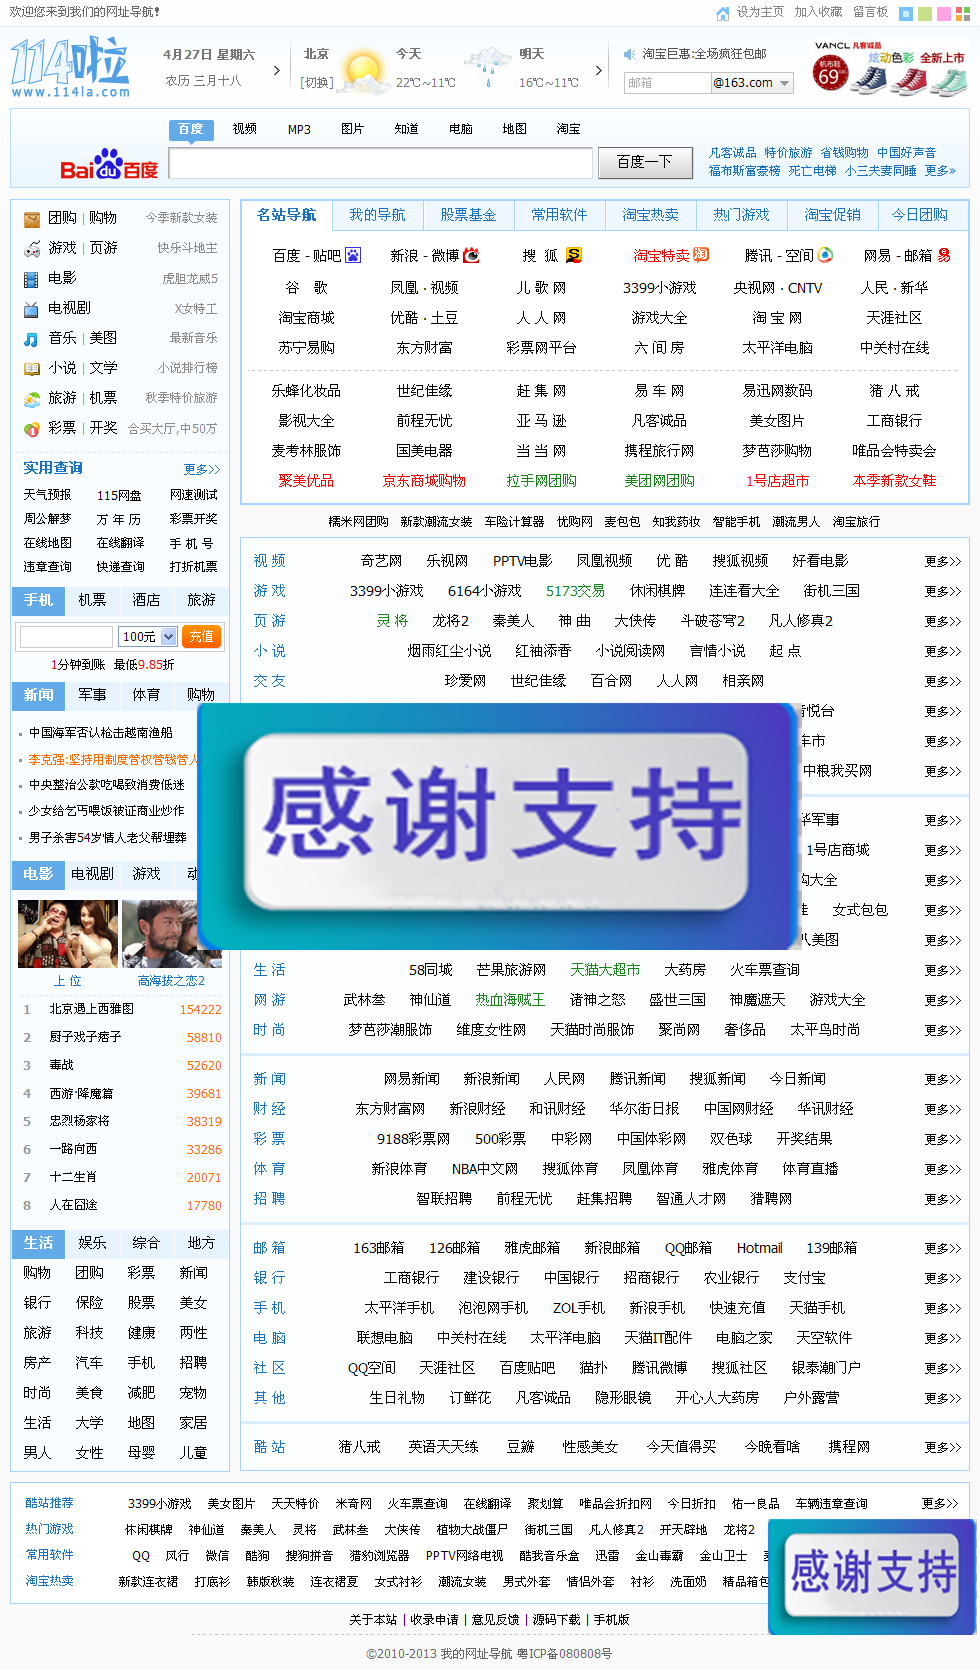980x1670 pixels.
Task: Open the 我的导航 tab
Action: (378, 215)
